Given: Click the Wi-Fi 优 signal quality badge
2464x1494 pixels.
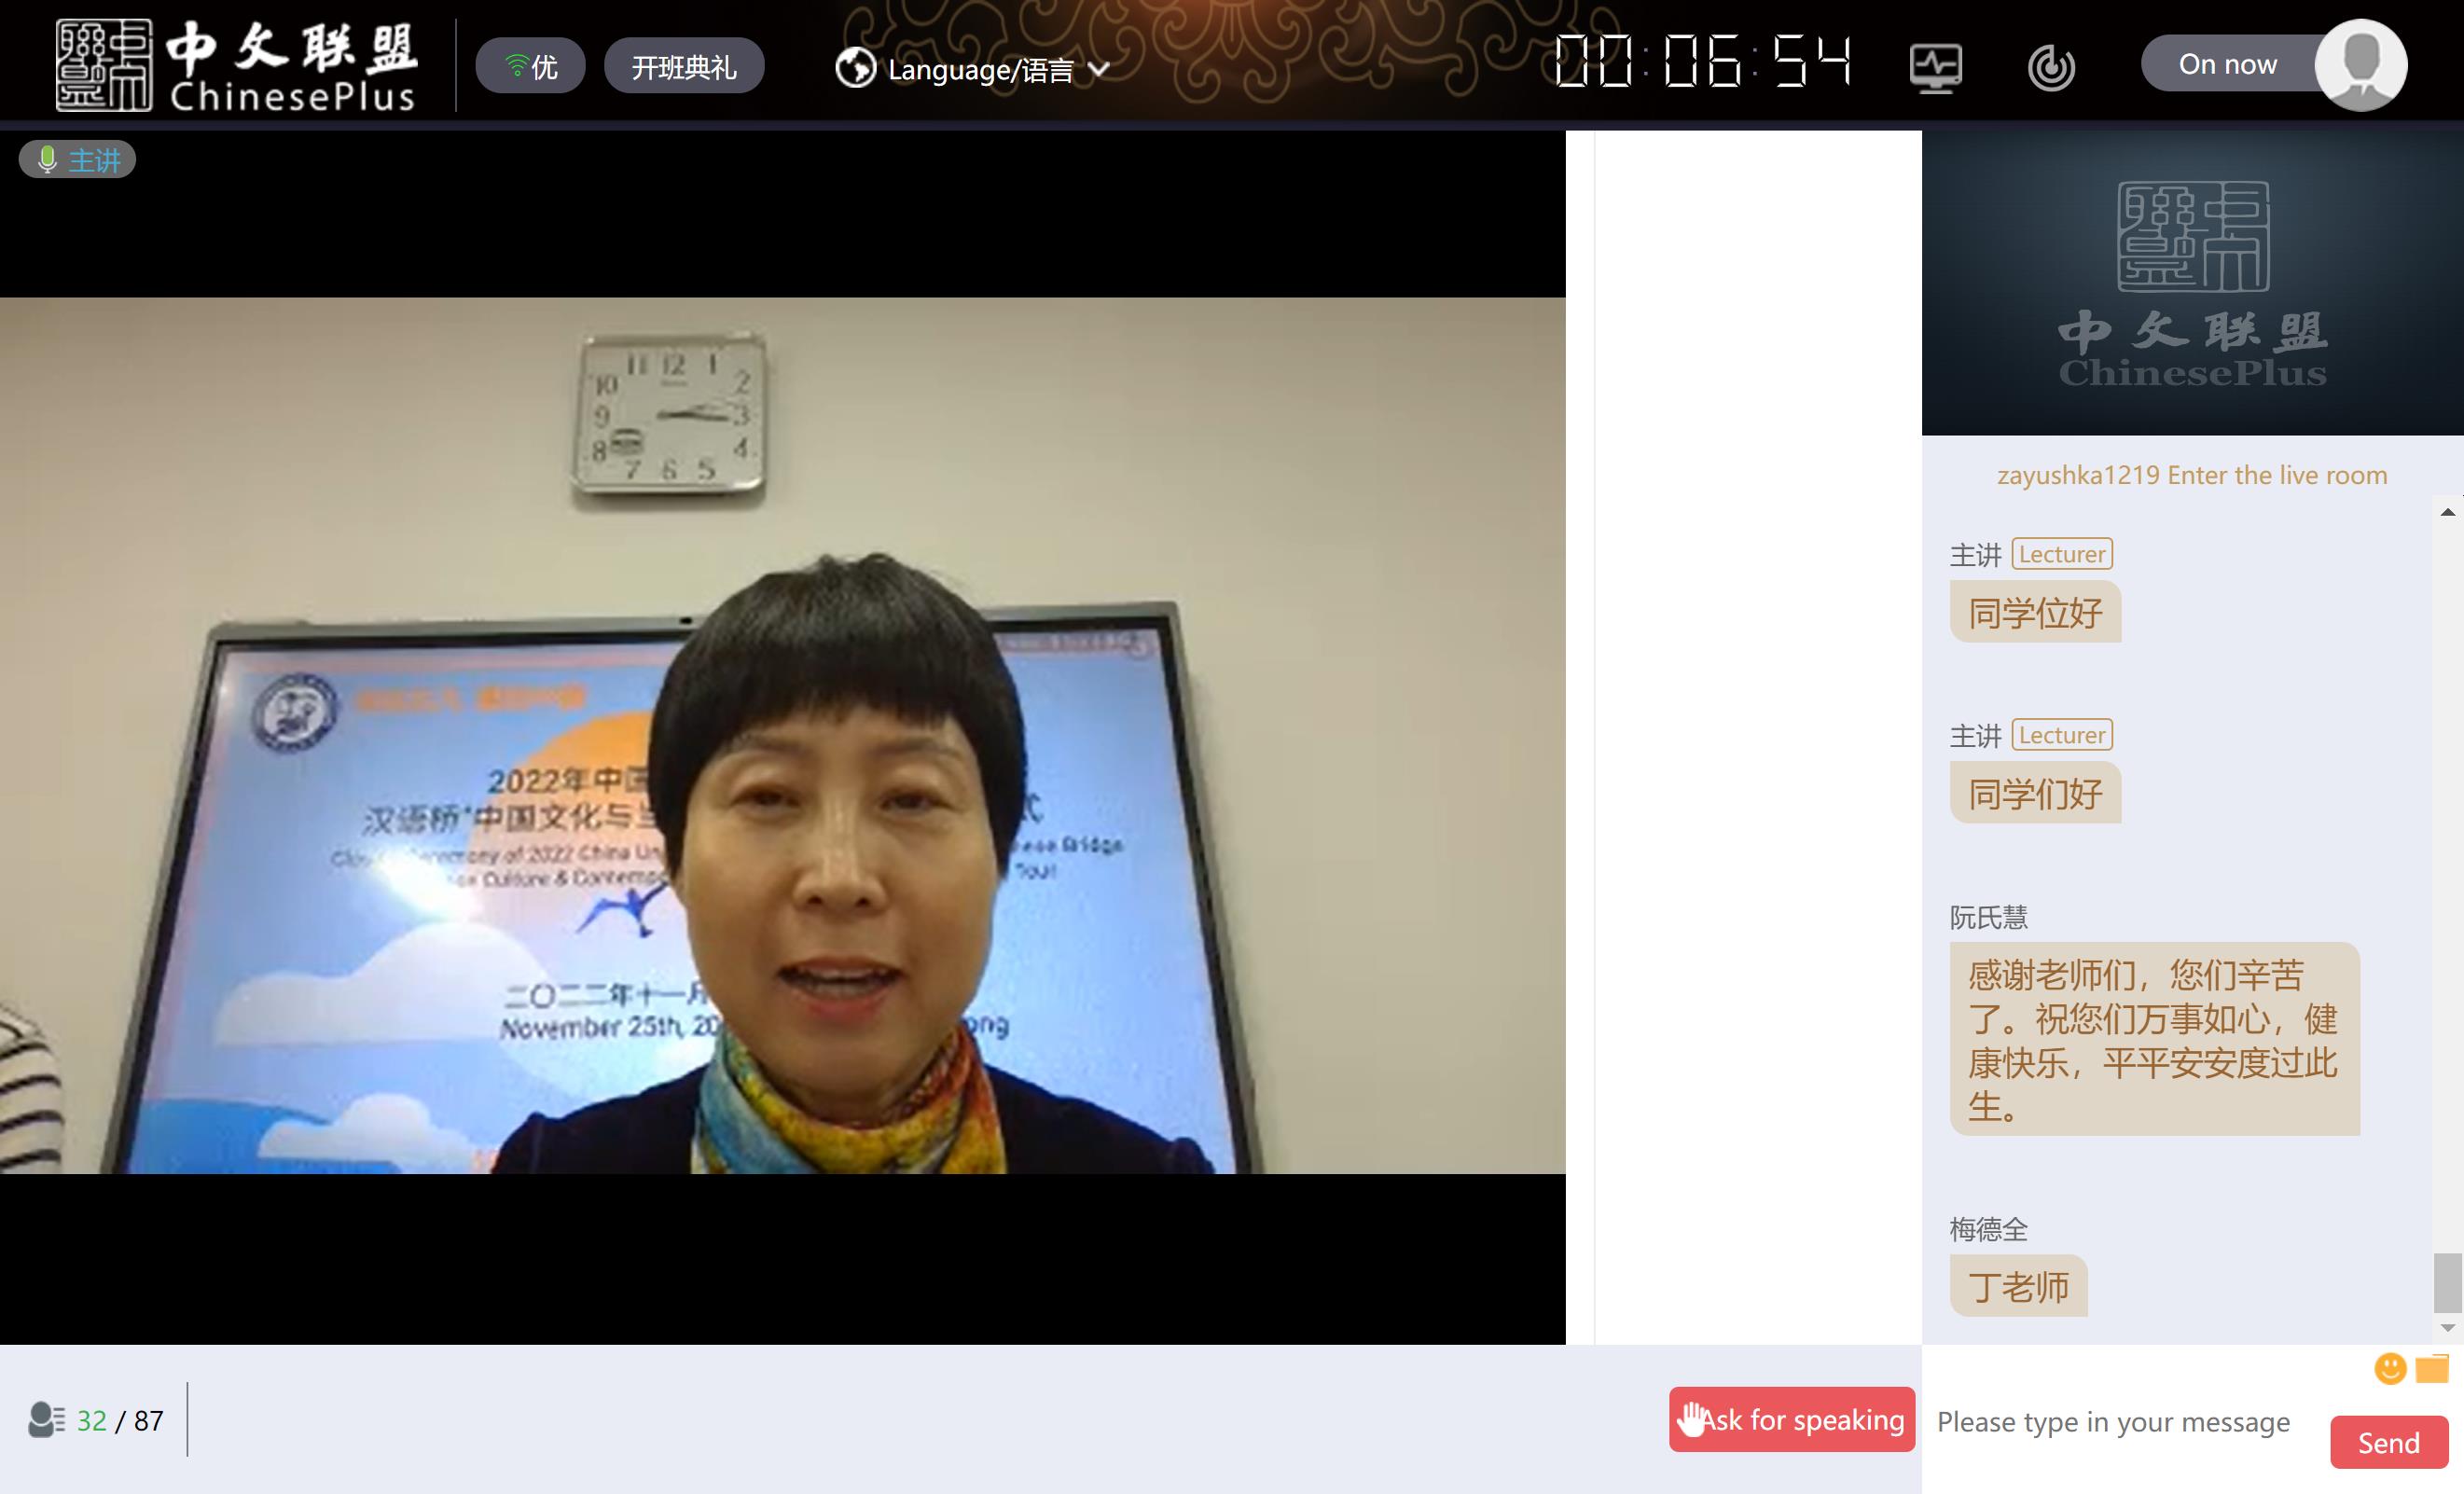Looking at the screenshot, I should pos(530,67).
